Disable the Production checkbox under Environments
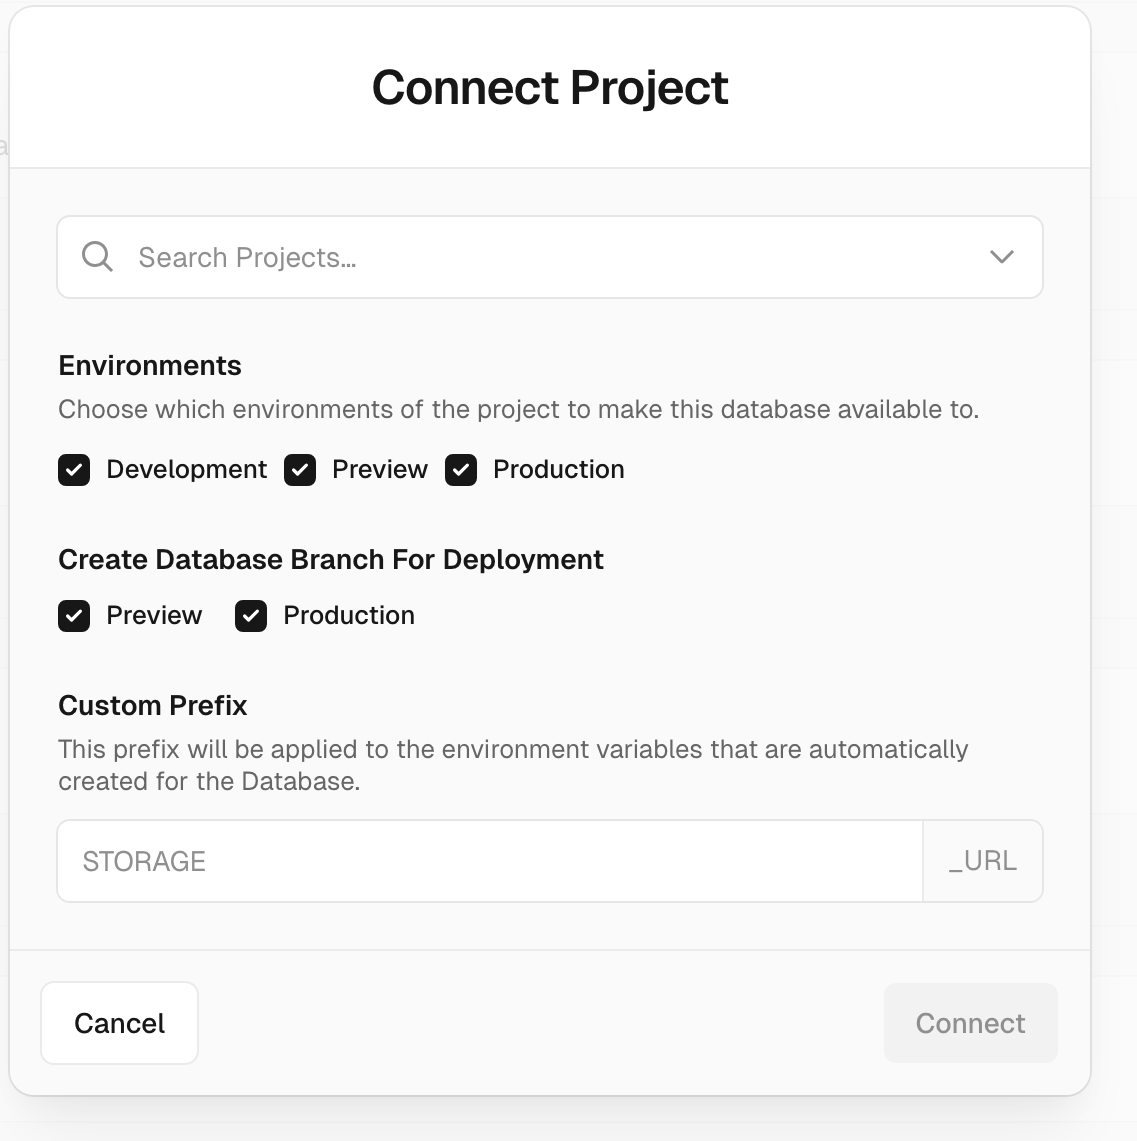 click(x=461, y=470)
